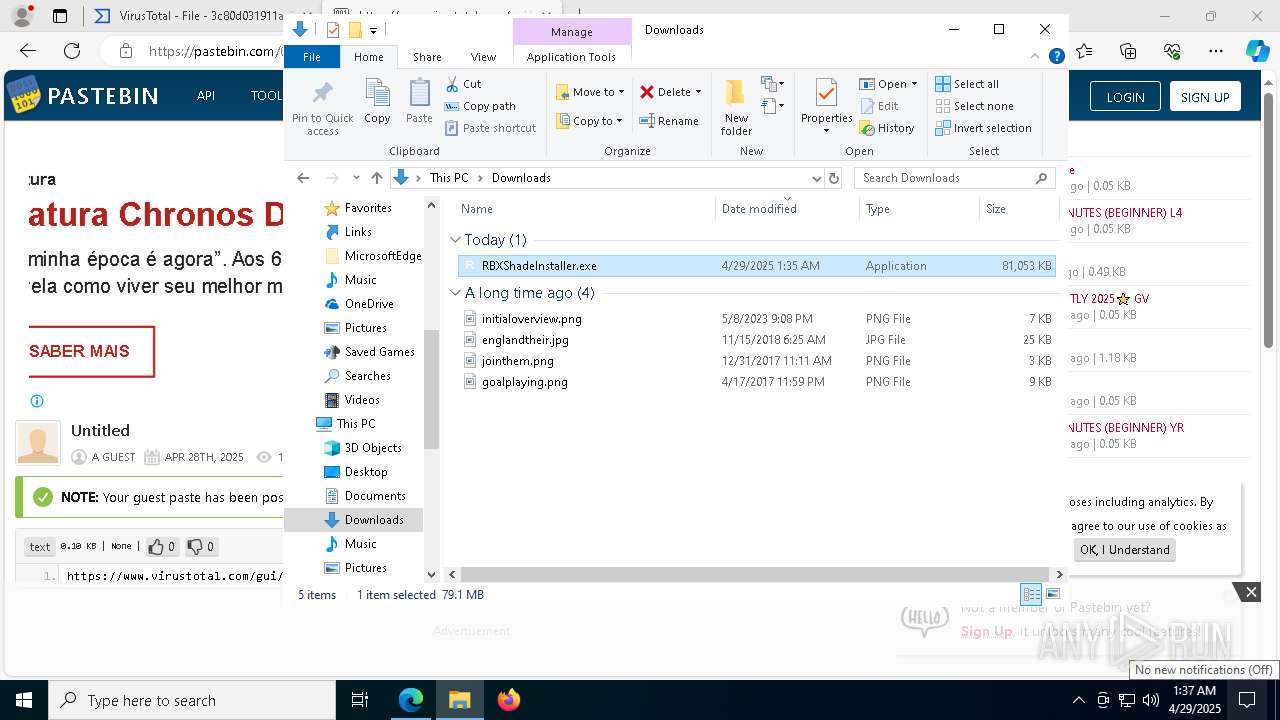Screen dimensions: 1280x720
Task: Click Pastebin LOGIN button
Action: 1125,97
